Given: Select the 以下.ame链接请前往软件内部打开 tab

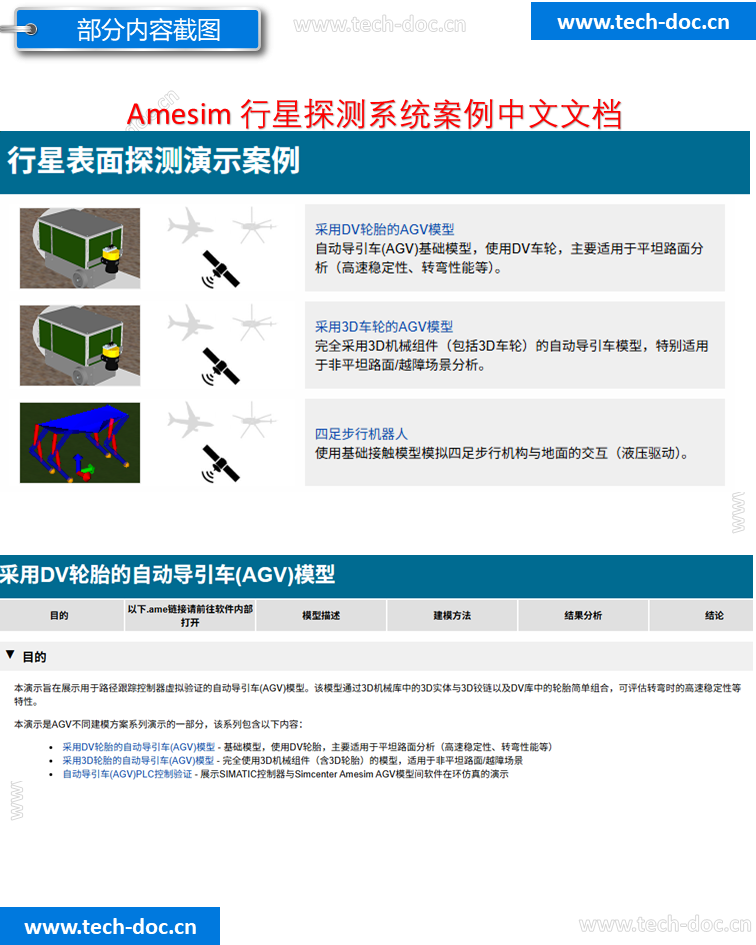Looking at the screenshot, I should (x=190, y=615).
